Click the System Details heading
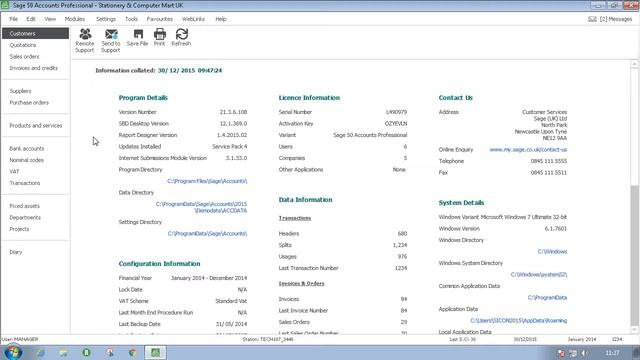 click(461, 202)
